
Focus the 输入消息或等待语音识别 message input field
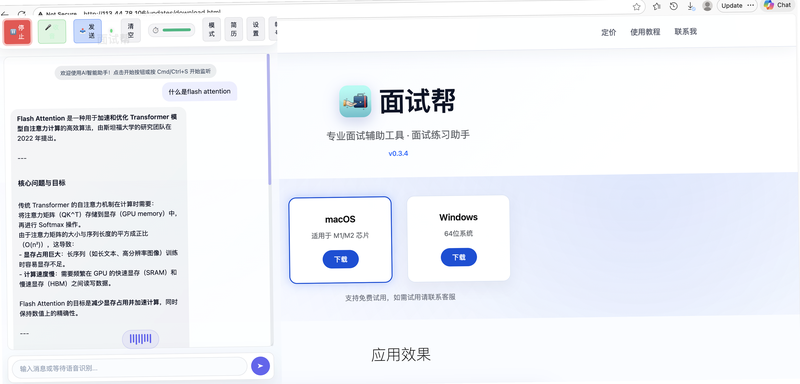(x=130, y=368)
